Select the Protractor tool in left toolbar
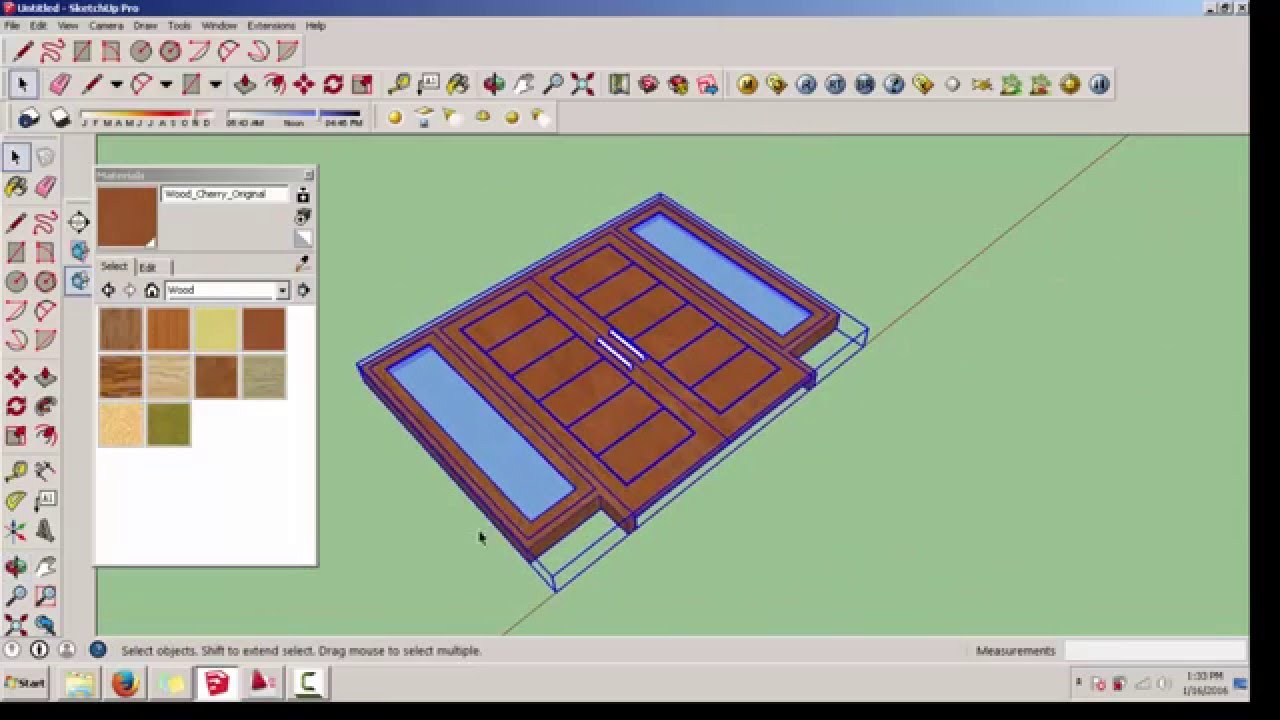1280x720 pixels. [x=16, y=500]
